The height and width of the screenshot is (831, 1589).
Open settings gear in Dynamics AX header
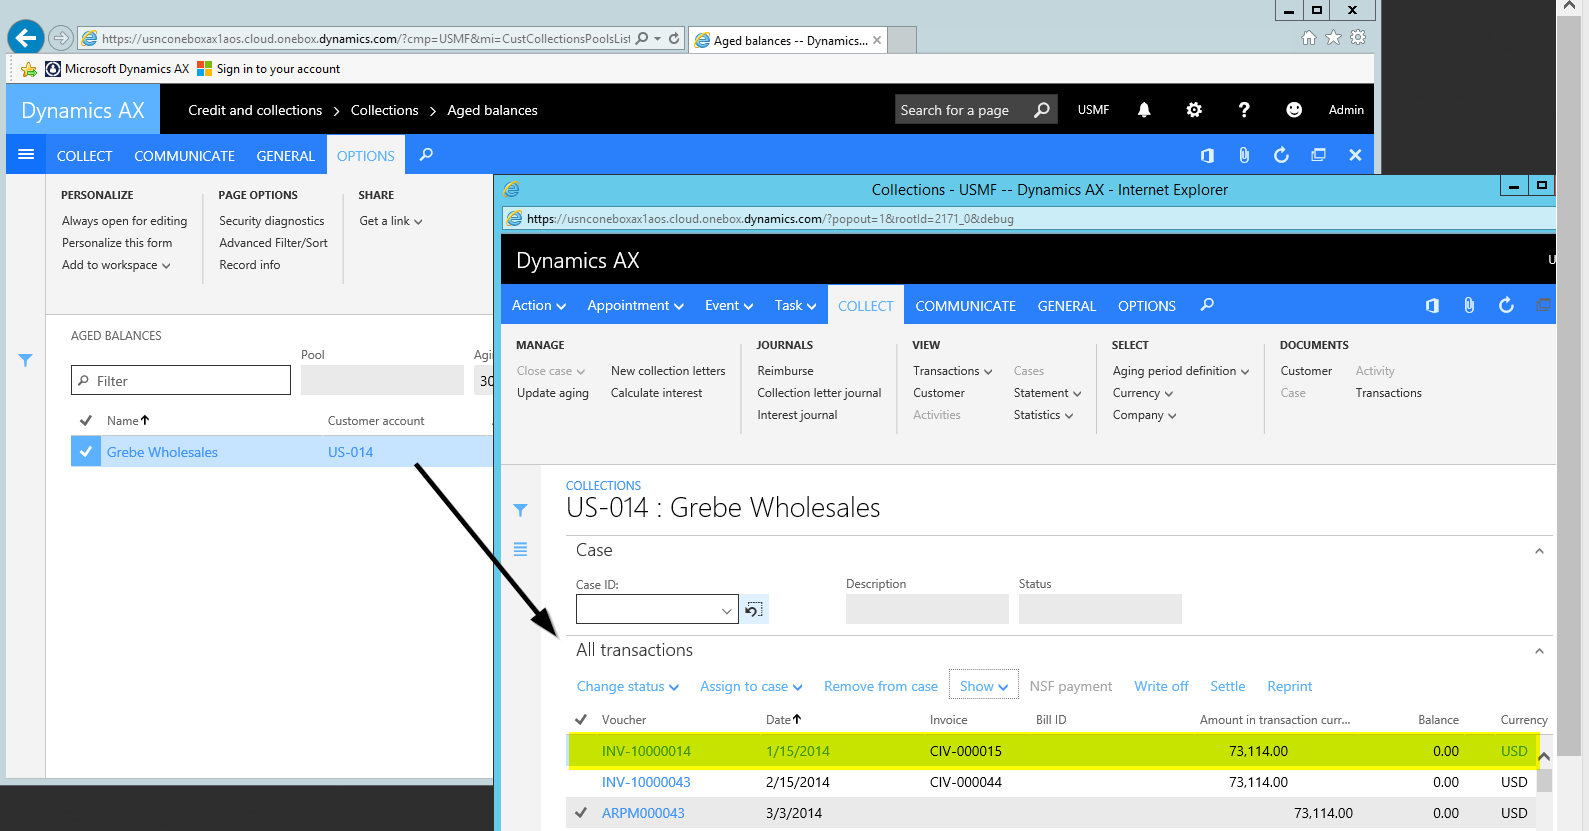click(1194, 110)
